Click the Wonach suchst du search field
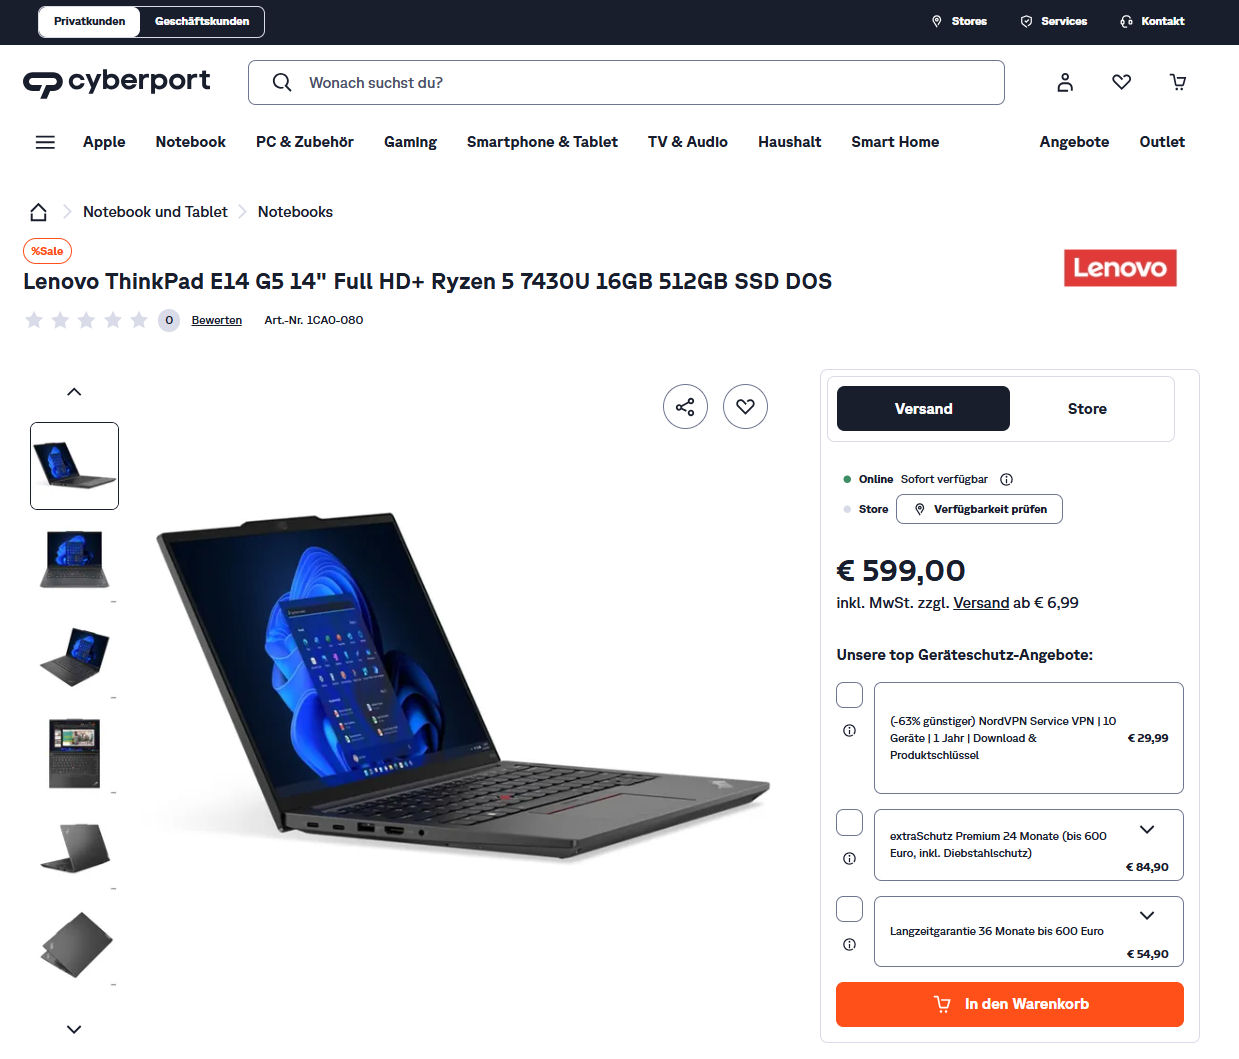 [626, 83]
